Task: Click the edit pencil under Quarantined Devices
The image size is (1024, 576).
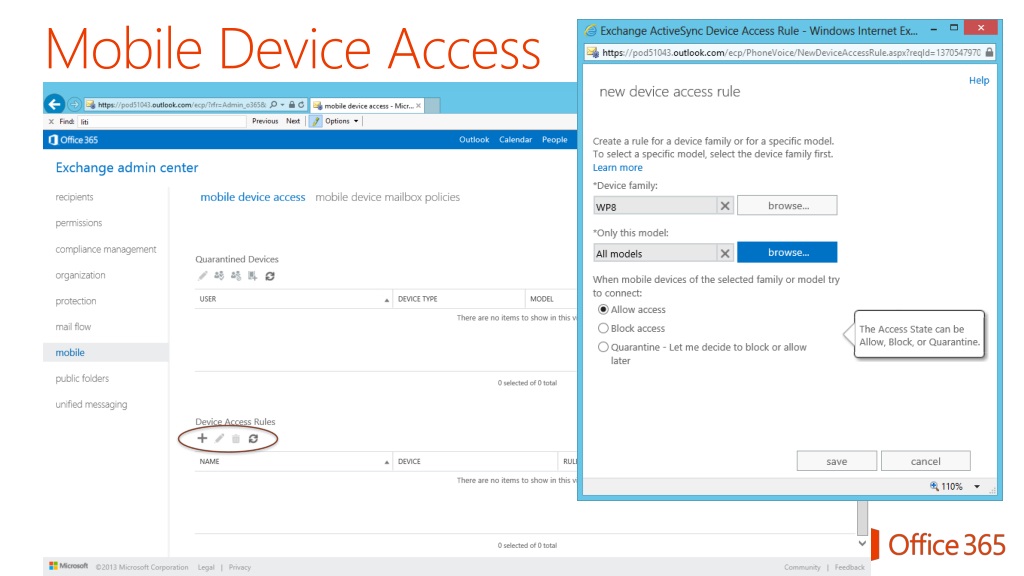Action: tap(202, 276)
